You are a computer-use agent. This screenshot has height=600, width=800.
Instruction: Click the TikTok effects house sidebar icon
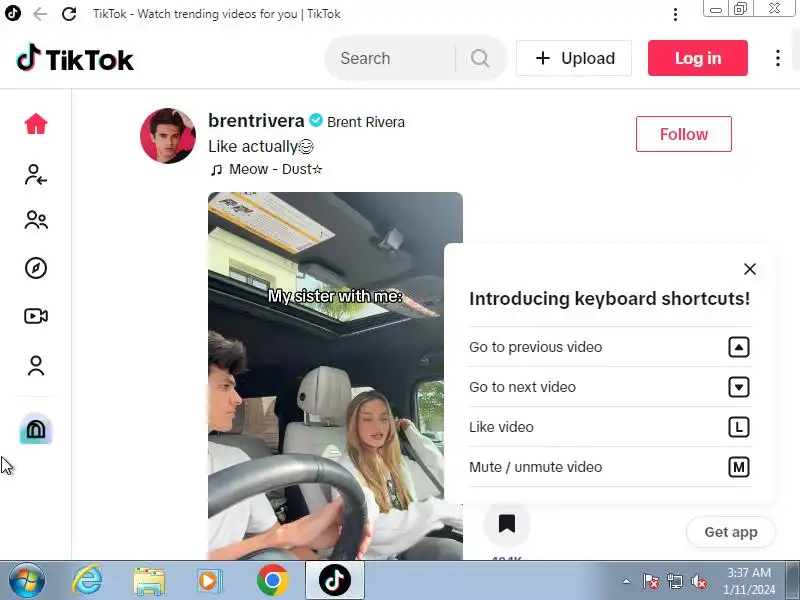click(36, 429)
